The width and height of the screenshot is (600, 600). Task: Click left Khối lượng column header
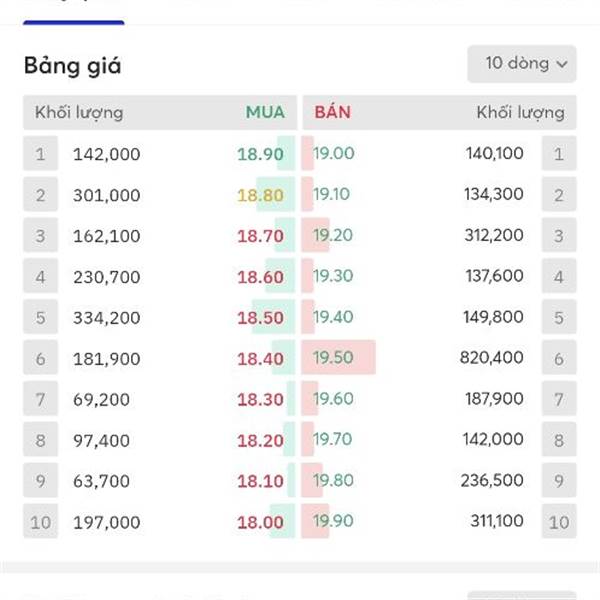(x=79, y=112)
